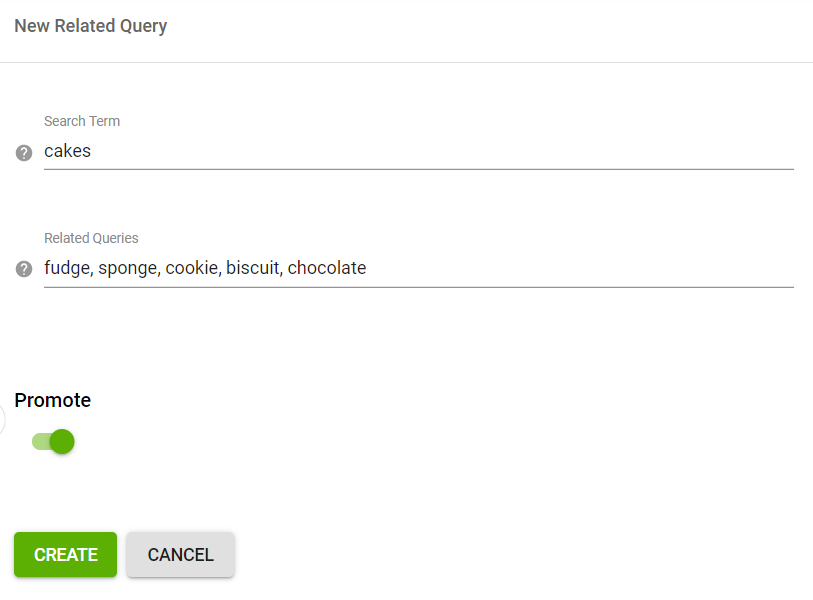
Task: Click empty space after "chocolate" in Related Queries
Action: tap(580, 268)
